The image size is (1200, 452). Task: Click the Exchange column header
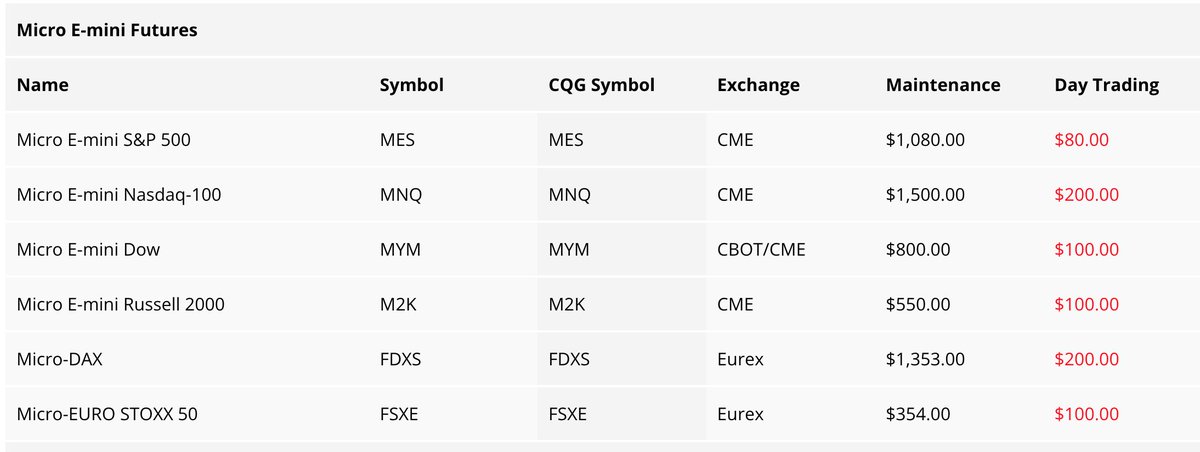[x=758, y=85]
